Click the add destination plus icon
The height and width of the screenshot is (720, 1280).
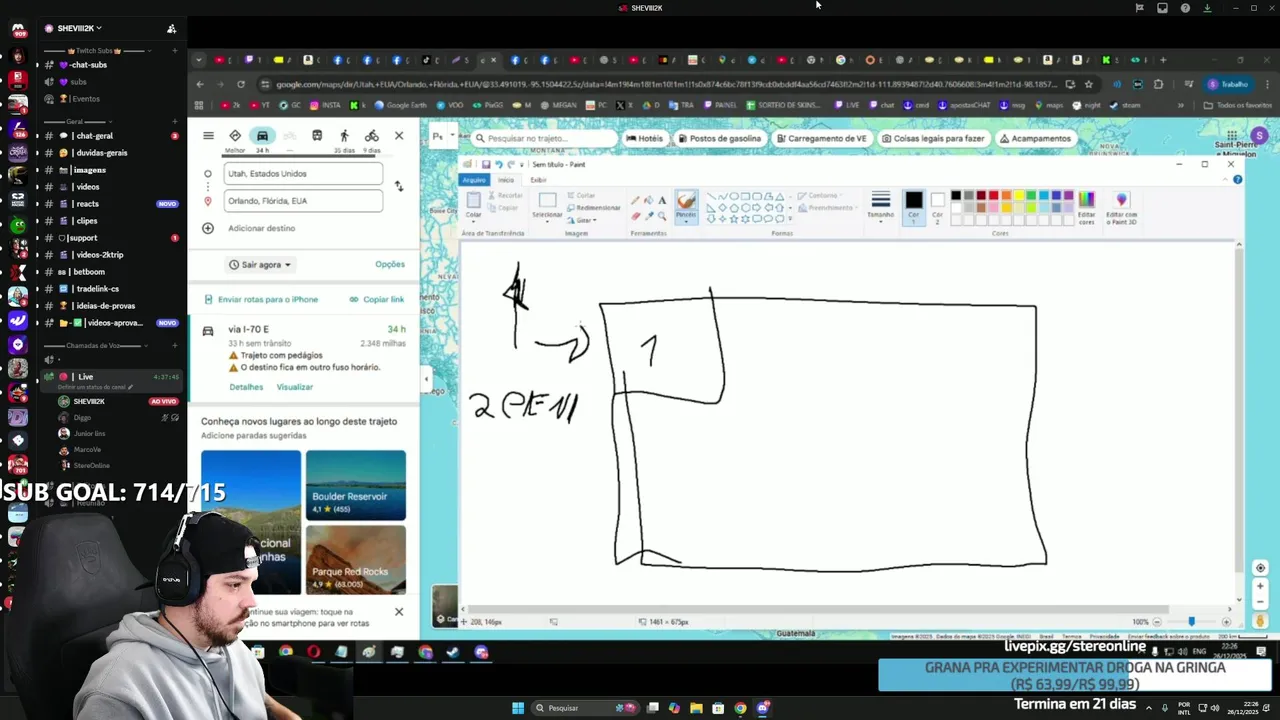coord(208,228)
